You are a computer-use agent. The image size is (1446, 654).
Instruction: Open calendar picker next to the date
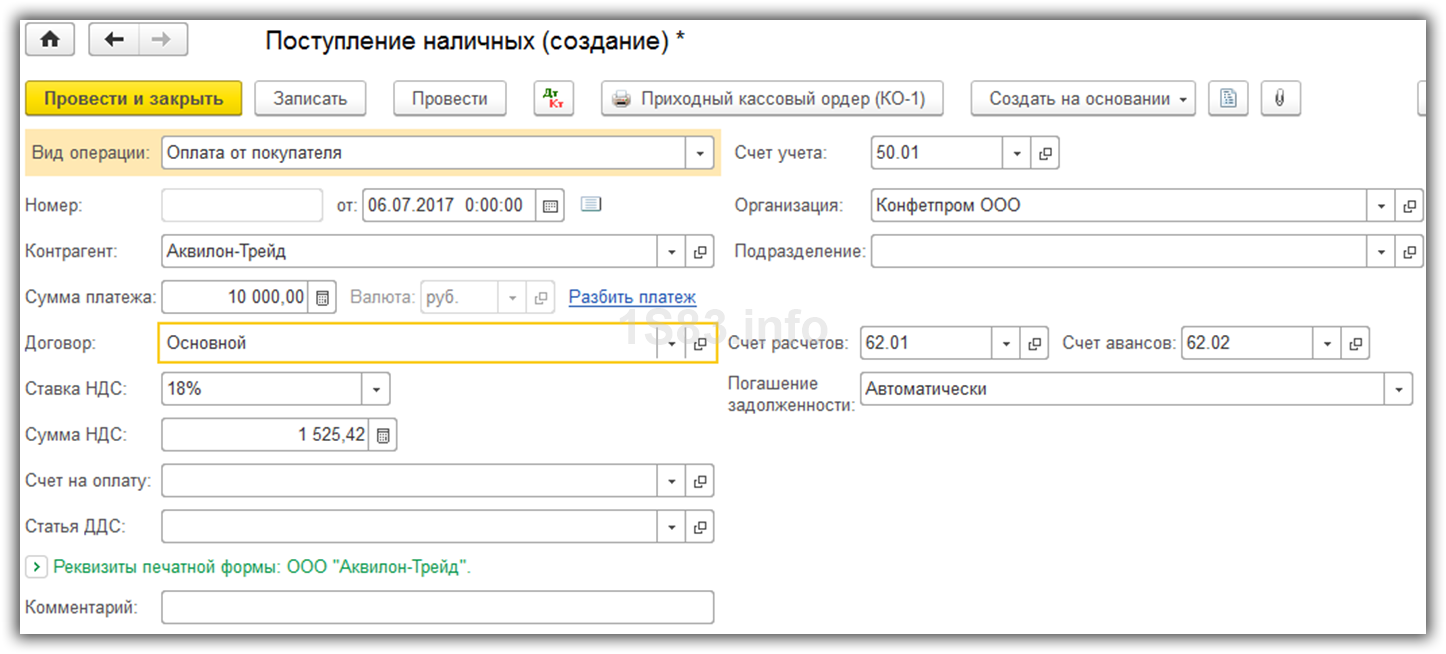549,206
